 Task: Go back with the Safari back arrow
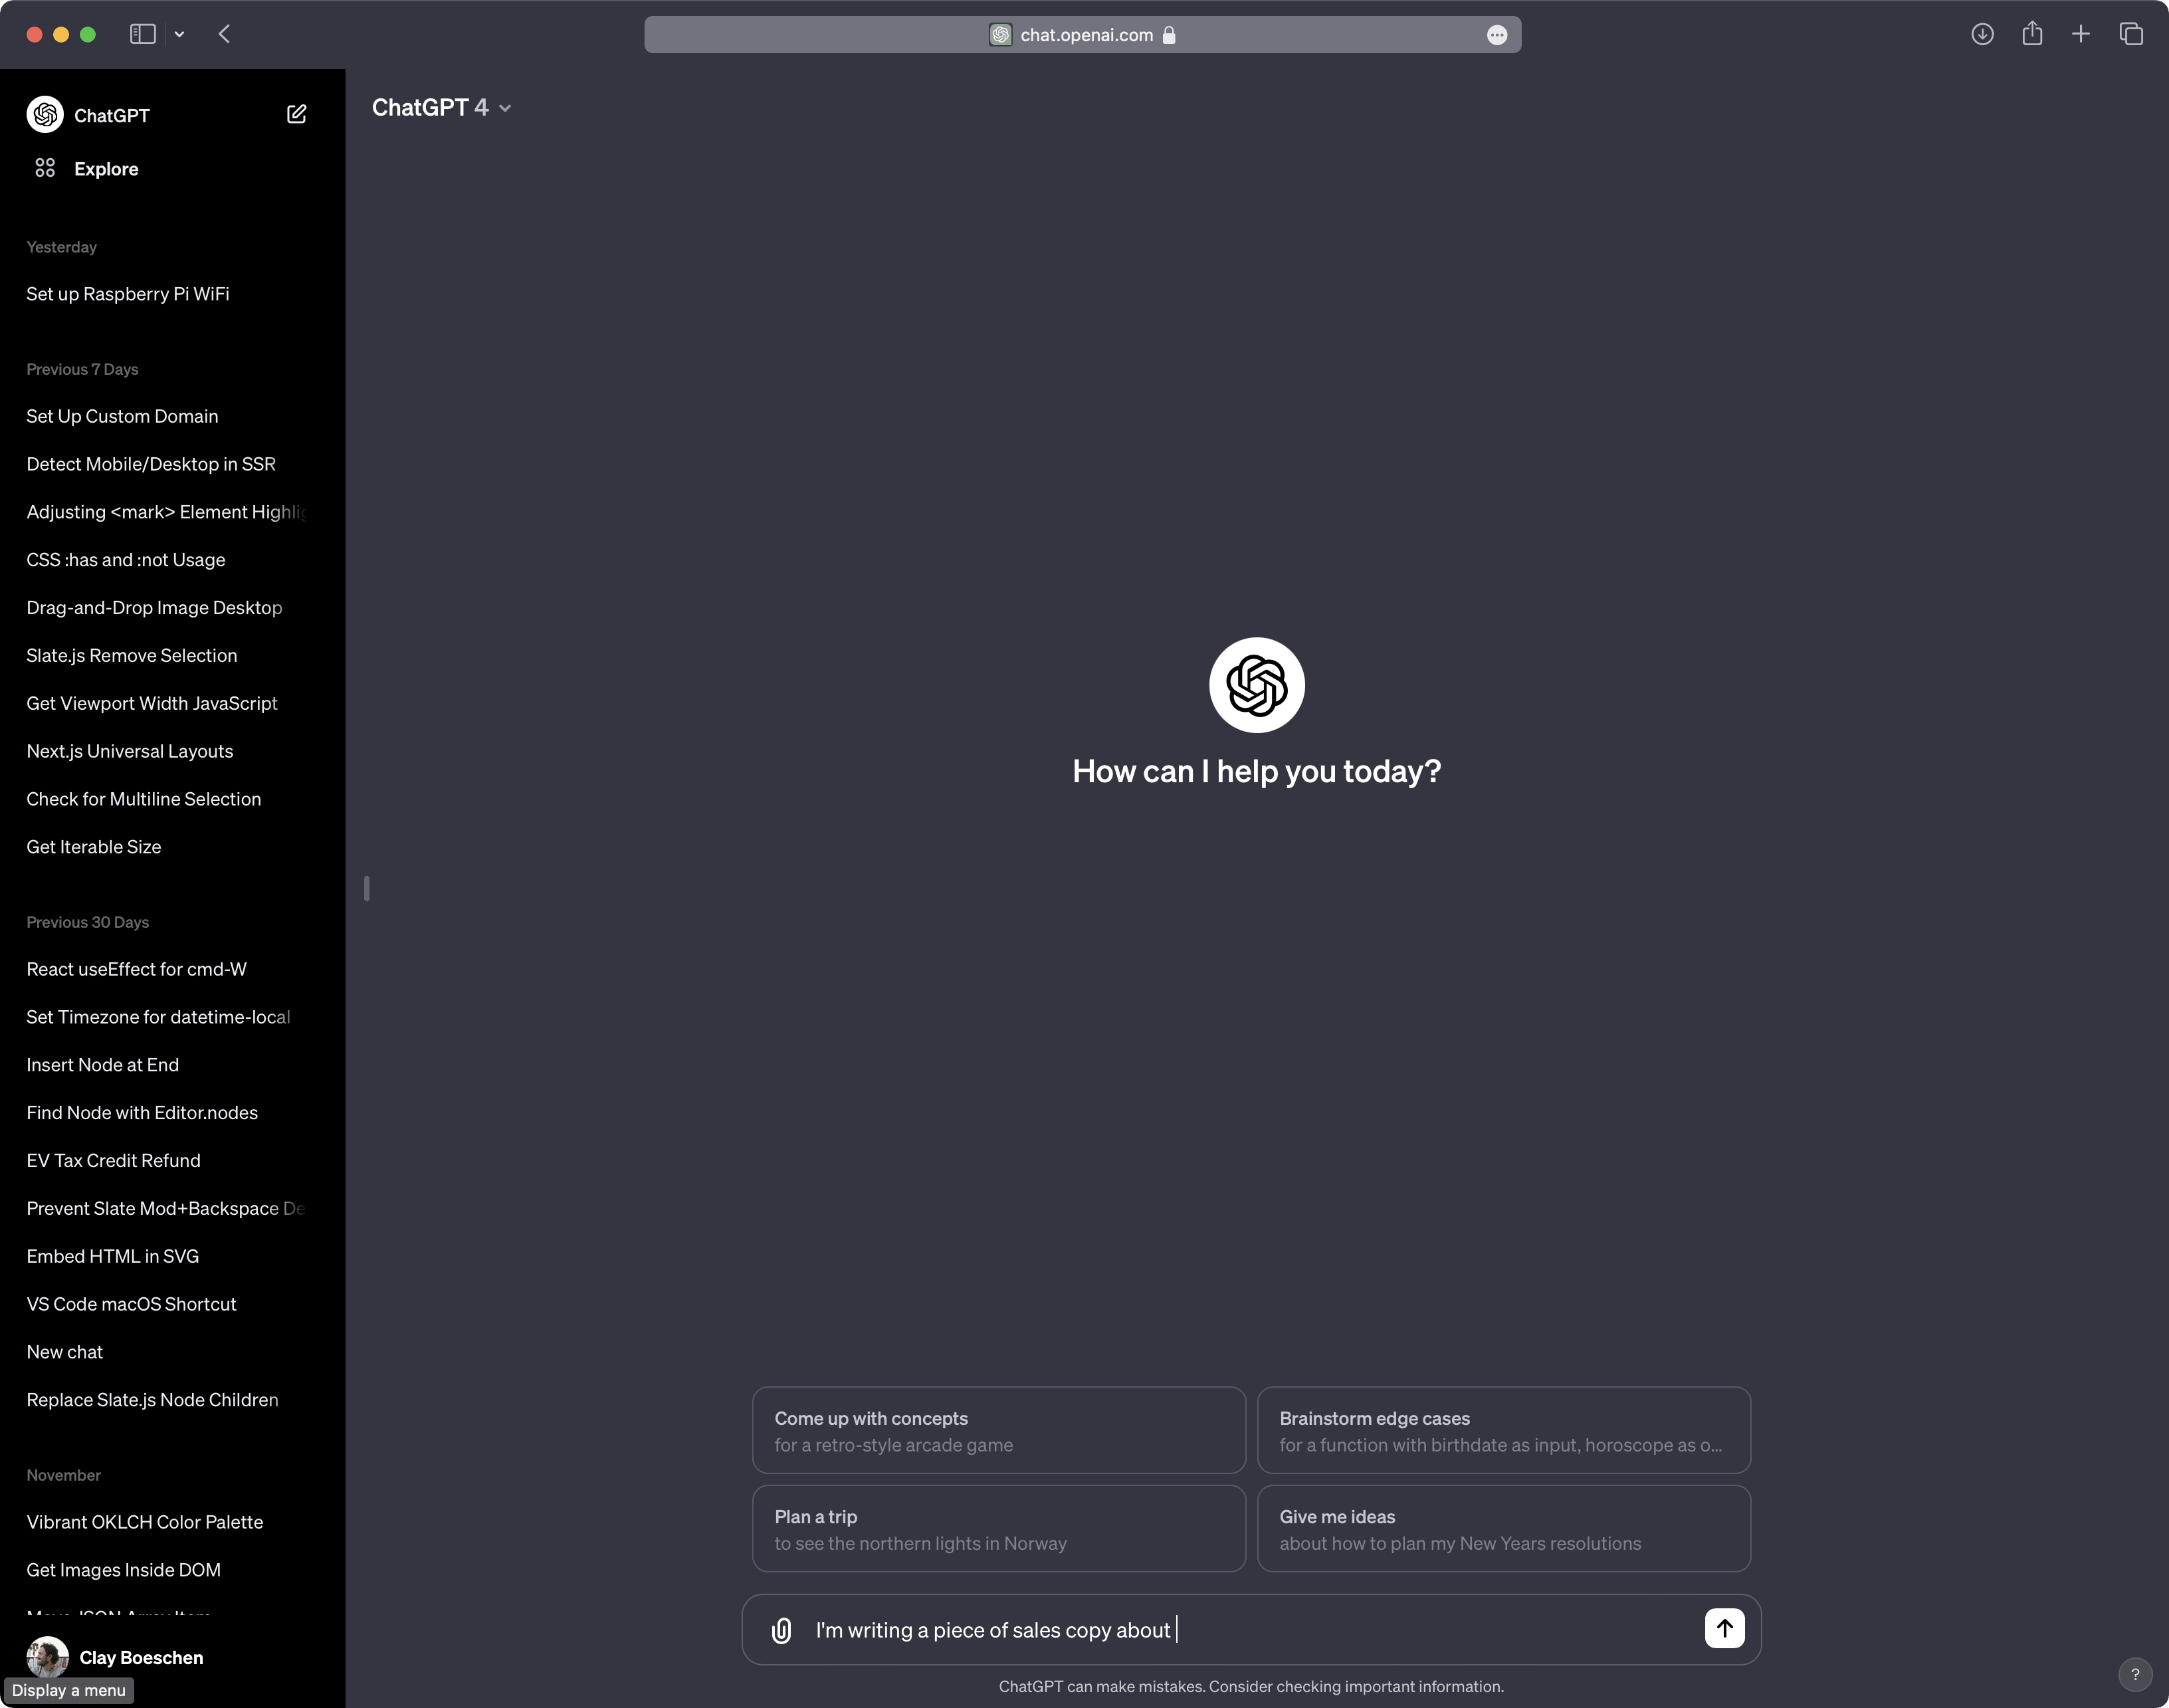click(224, 34)
